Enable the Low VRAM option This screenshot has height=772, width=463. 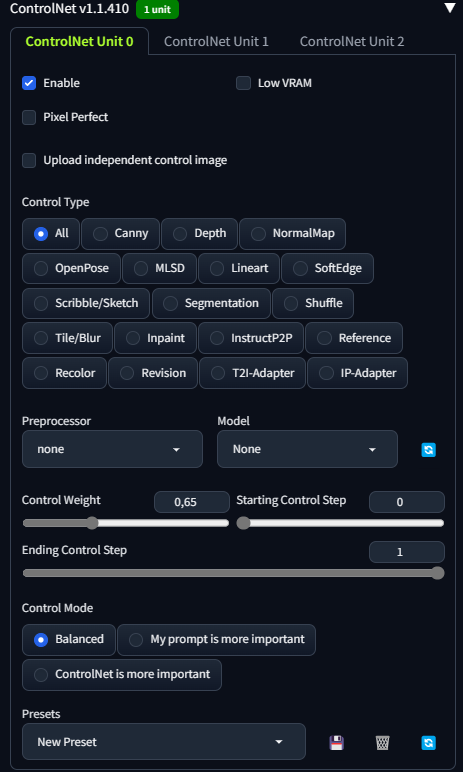tap(243, 83)
